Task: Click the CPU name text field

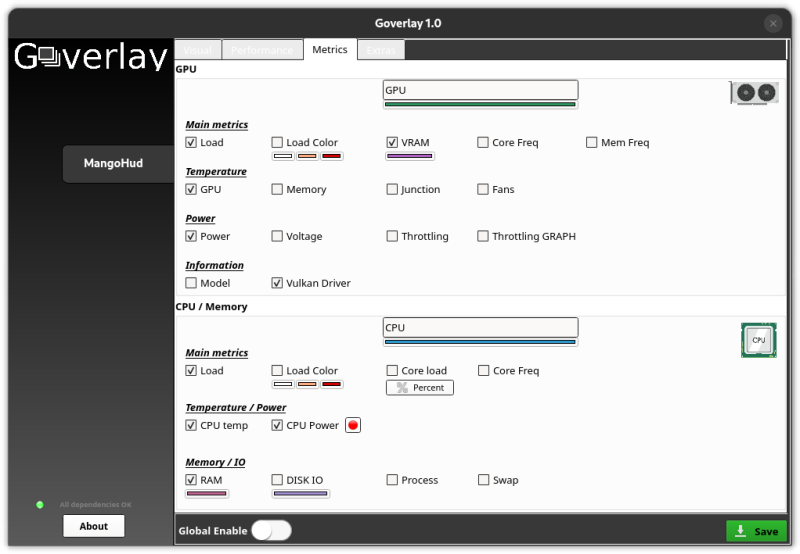Action: 480,328
